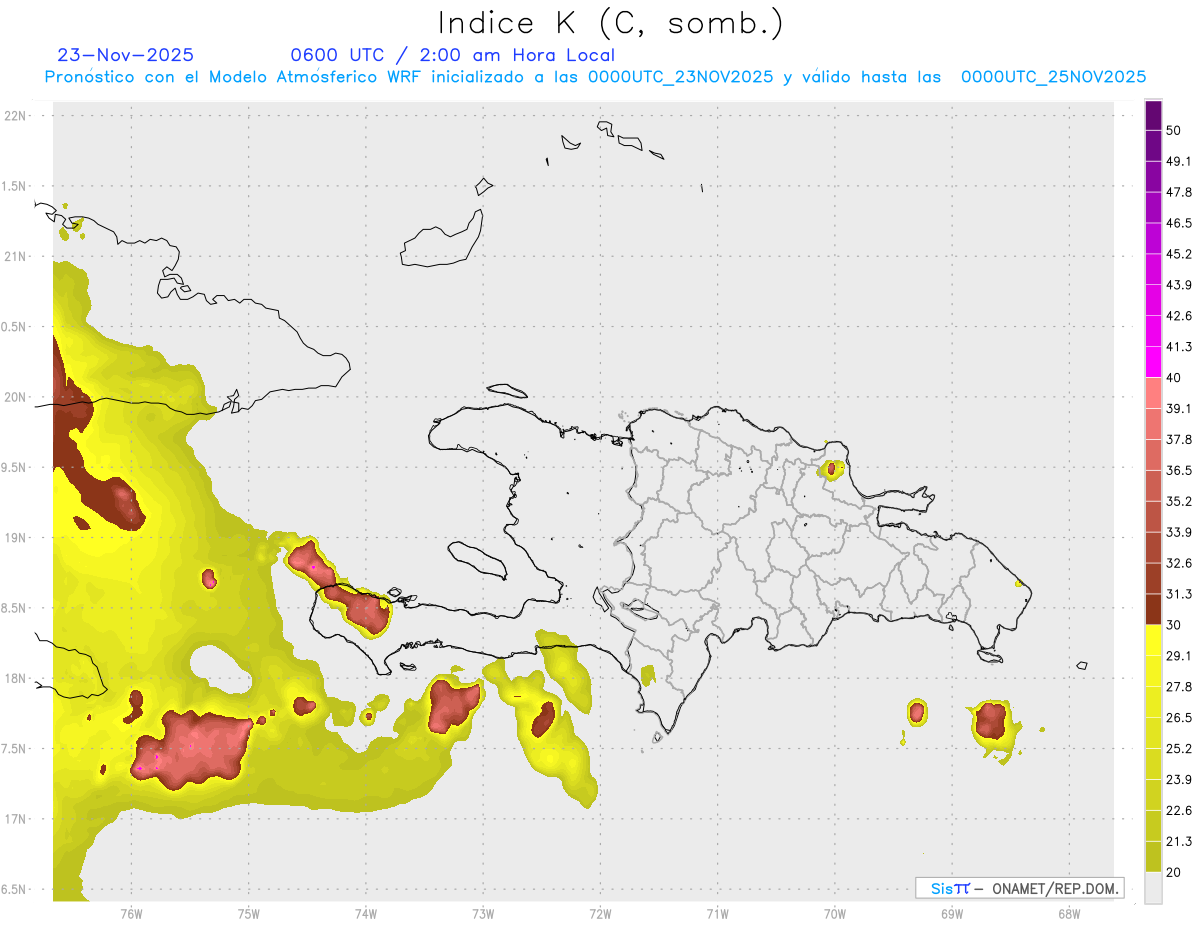Click the colorbar value "46.5"

[1179, 223]
